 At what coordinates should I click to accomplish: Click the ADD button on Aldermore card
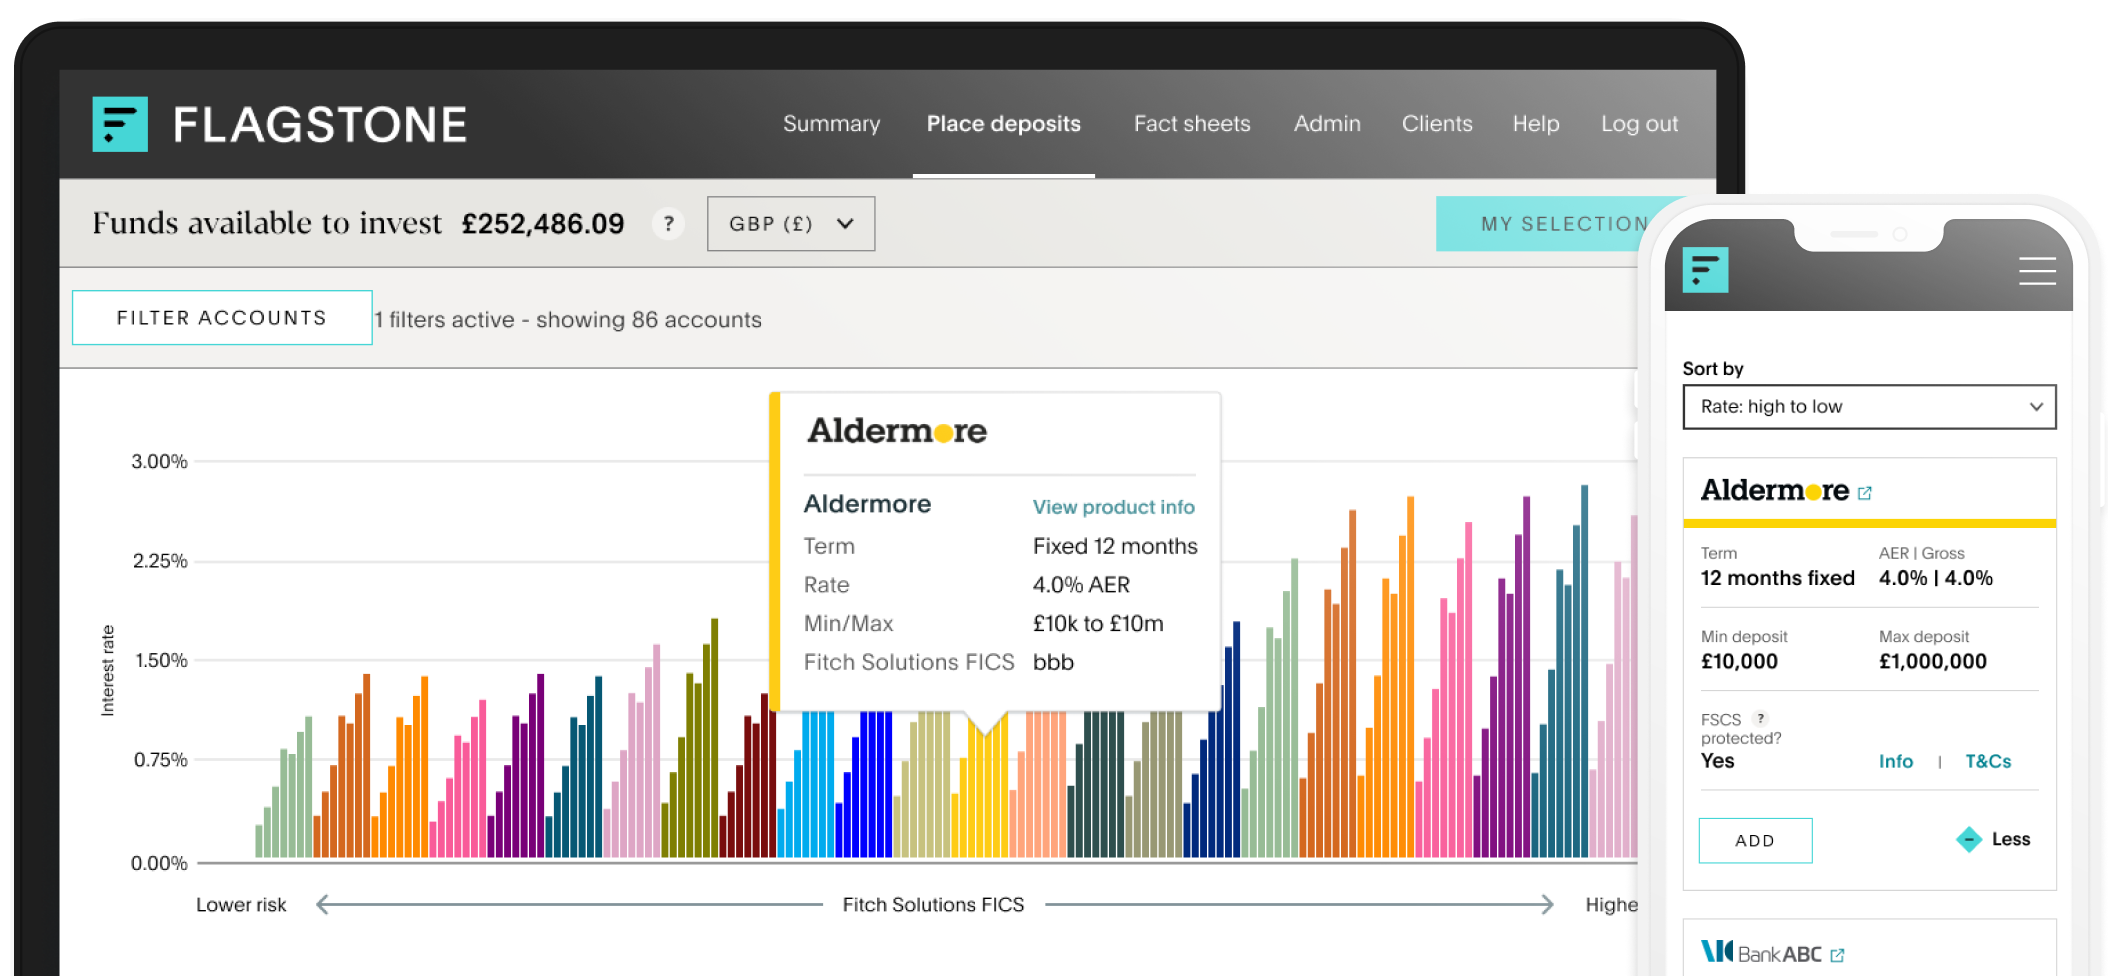(1755, 840)
